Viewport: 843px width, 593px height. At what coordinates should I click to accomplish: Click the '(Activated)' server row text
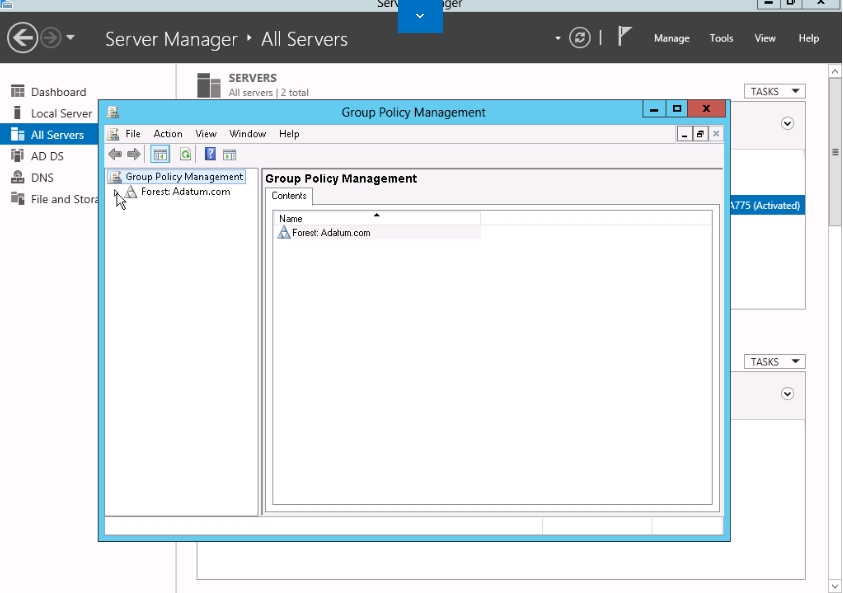776,205
